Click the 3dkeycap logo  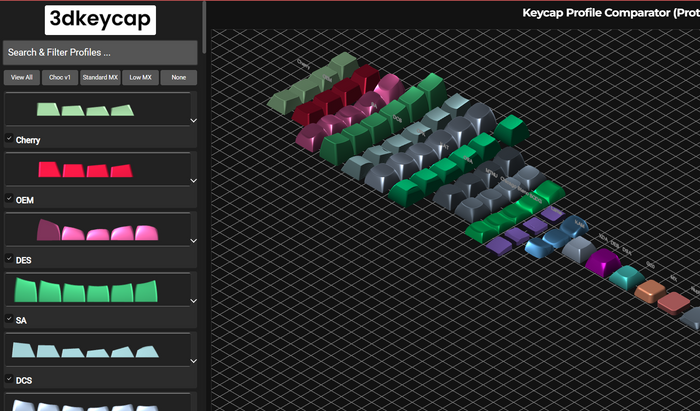(100, 20)
